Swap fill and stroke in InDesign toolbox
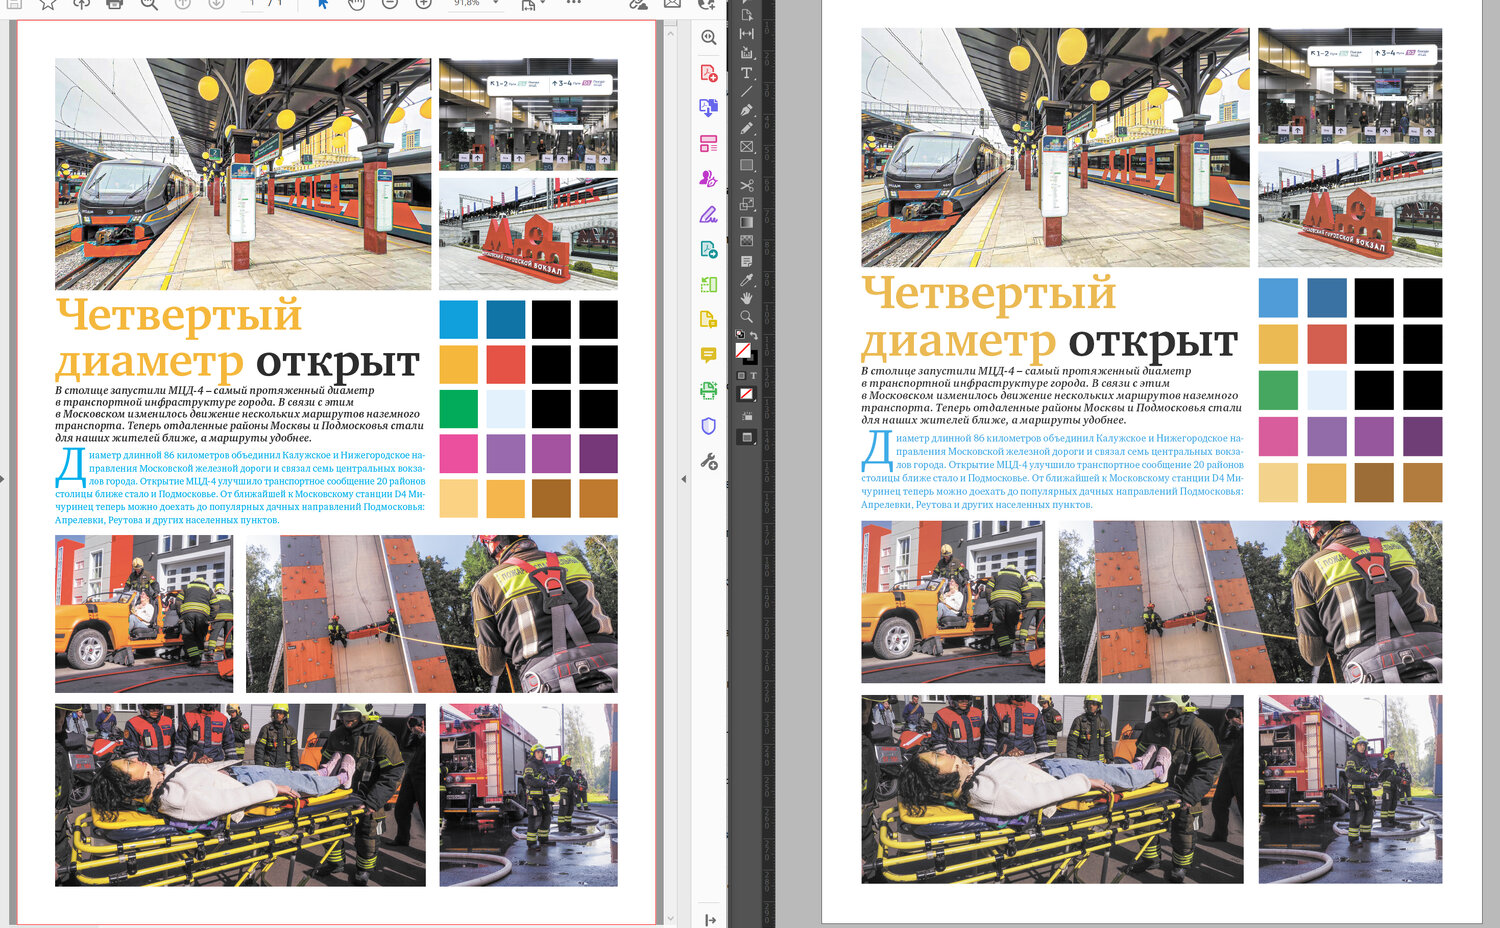This screenshot has width=1500, height=928. [754, 335]
